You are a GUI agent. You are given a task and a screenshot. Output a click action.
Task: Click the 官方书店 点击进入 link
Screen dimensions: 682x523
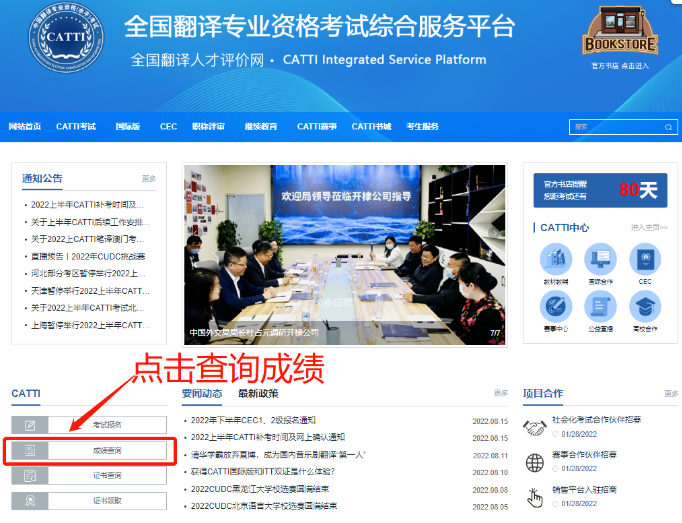tap(620, 66)
